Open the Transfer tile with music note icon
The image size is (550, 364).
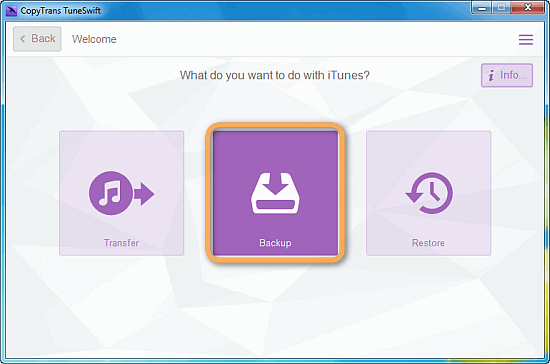point(121,193)
